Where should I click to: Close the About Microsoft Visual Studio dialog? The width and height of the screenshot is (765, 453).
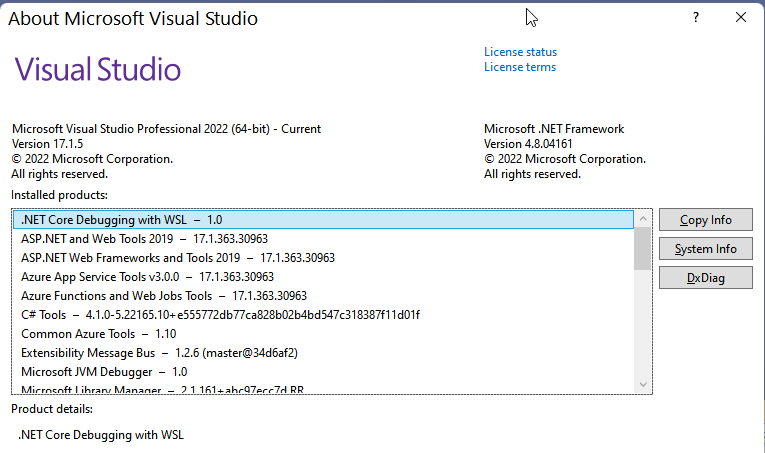click(x=741, y=18)
